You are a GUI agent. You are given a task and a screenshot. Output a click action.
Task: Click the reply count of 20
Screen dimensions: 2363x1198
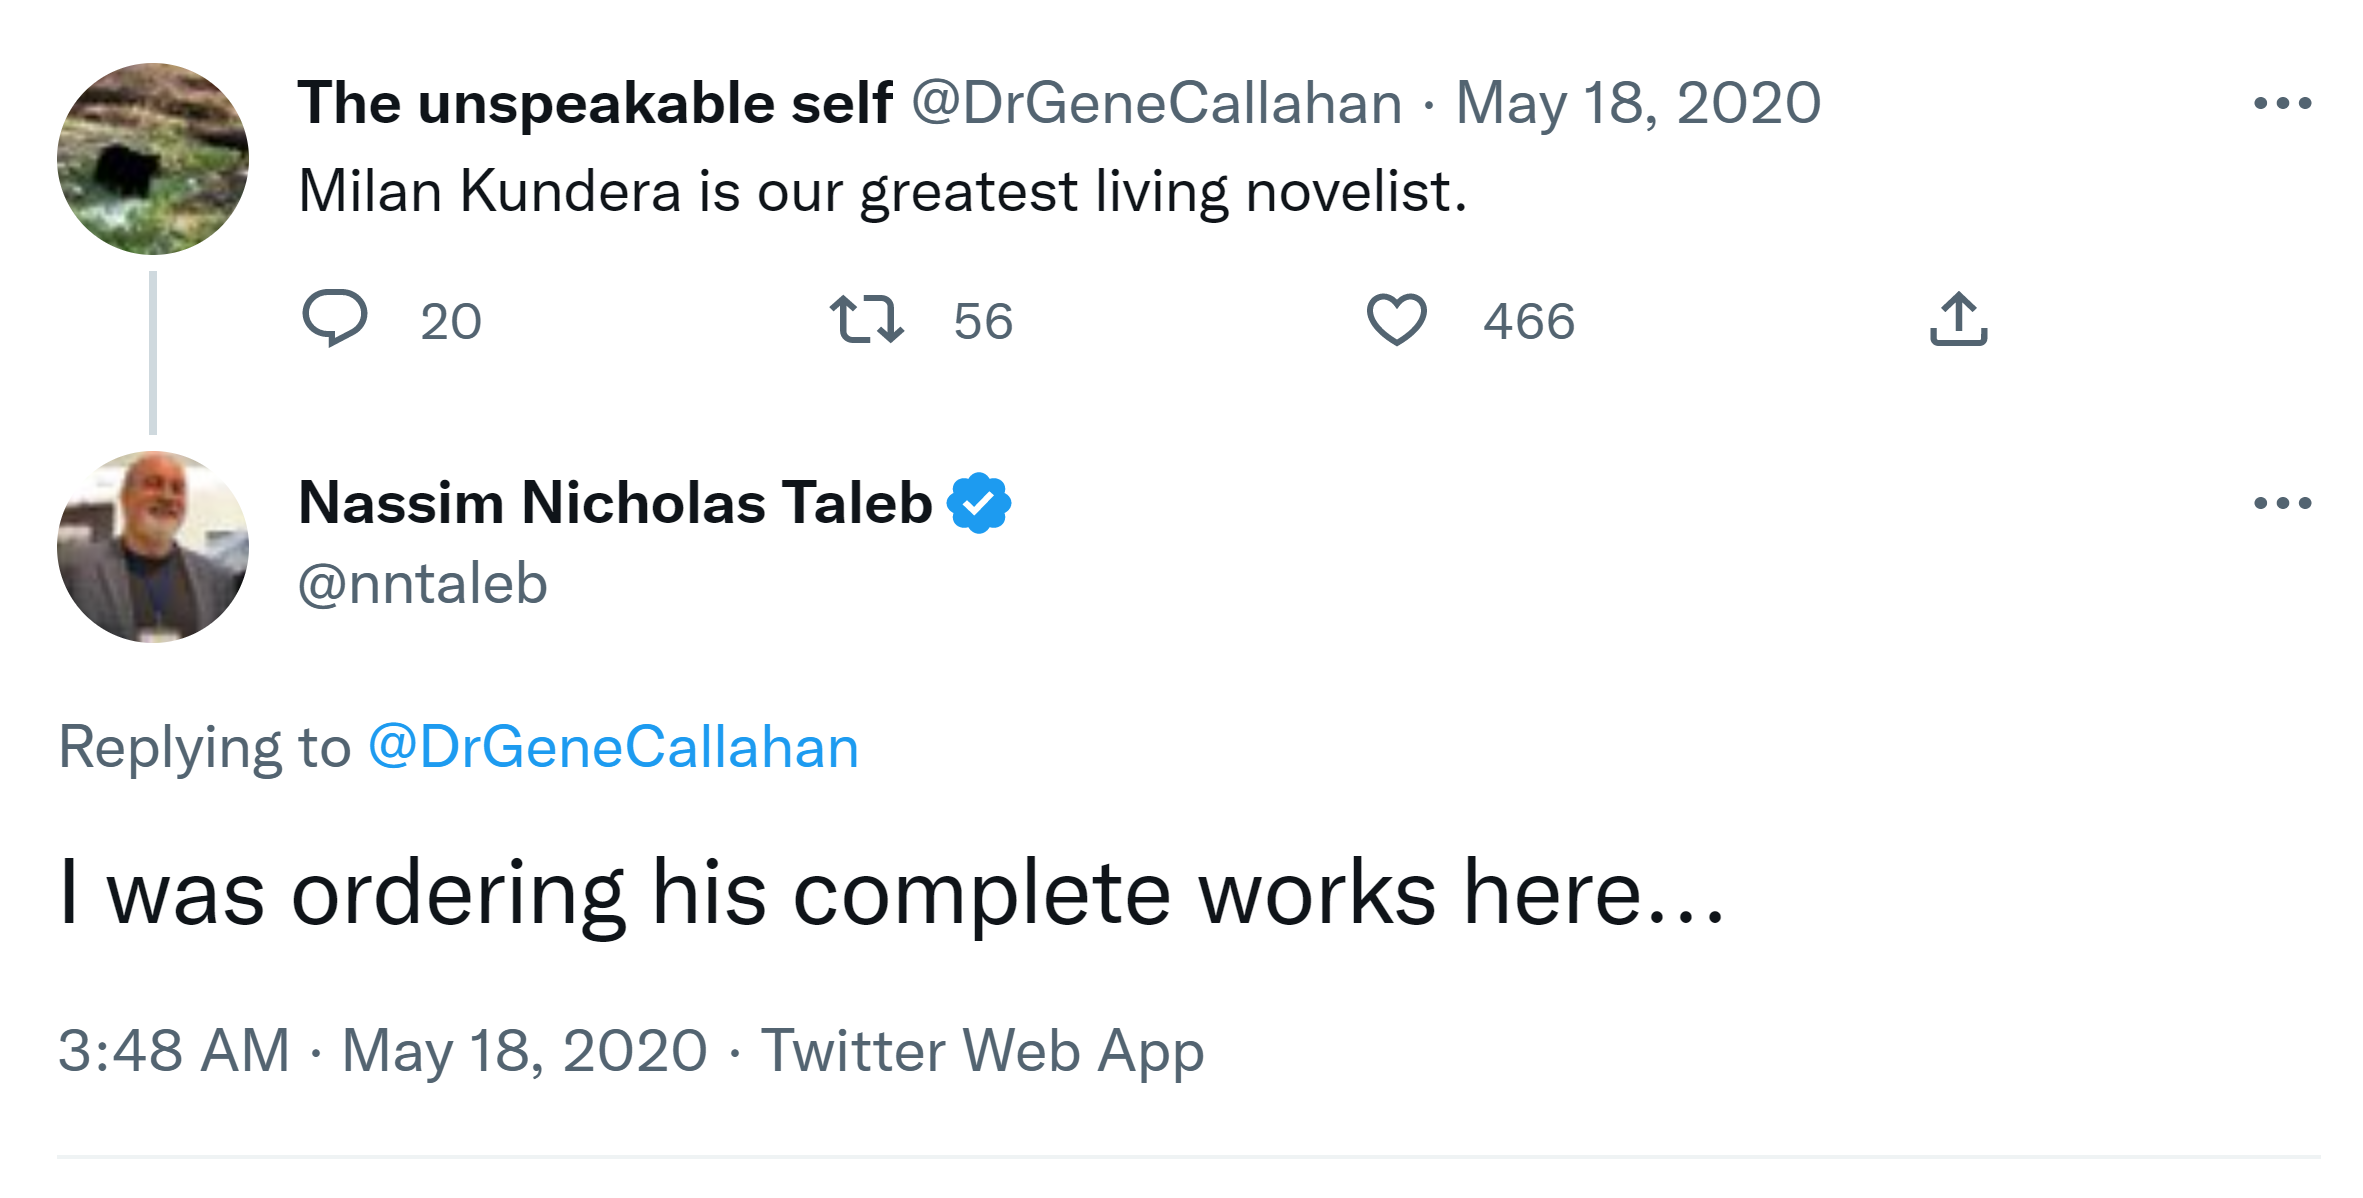[451, 321]
